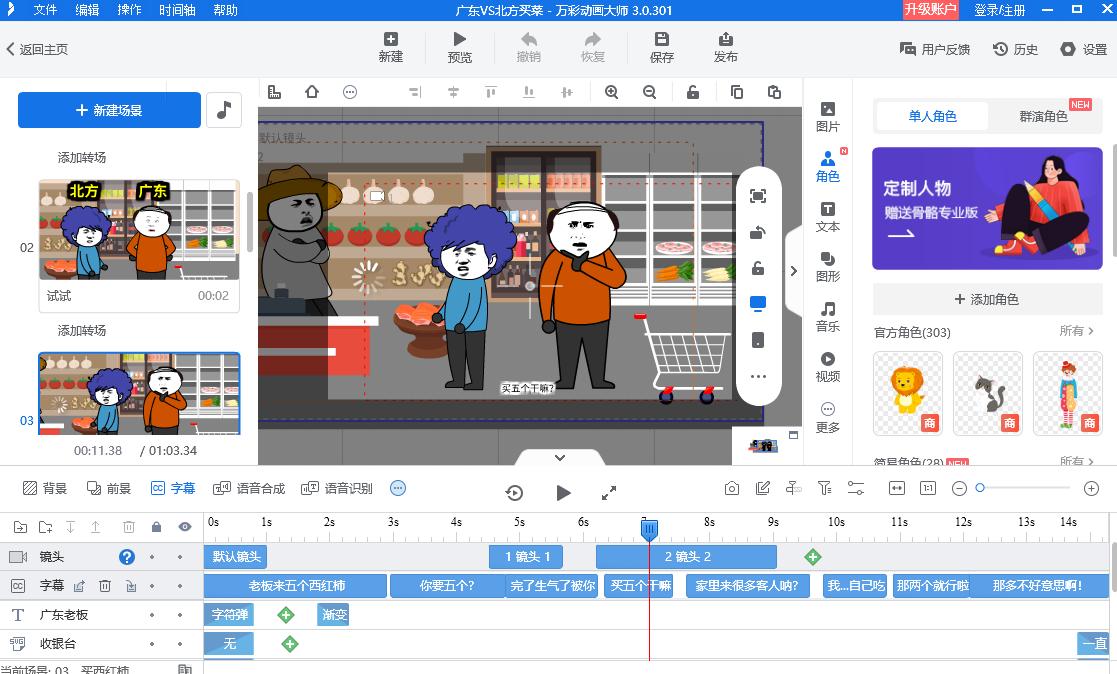Click the 新建场景 button
This screenshot has height=674, width=1117.
click(109, 110)
